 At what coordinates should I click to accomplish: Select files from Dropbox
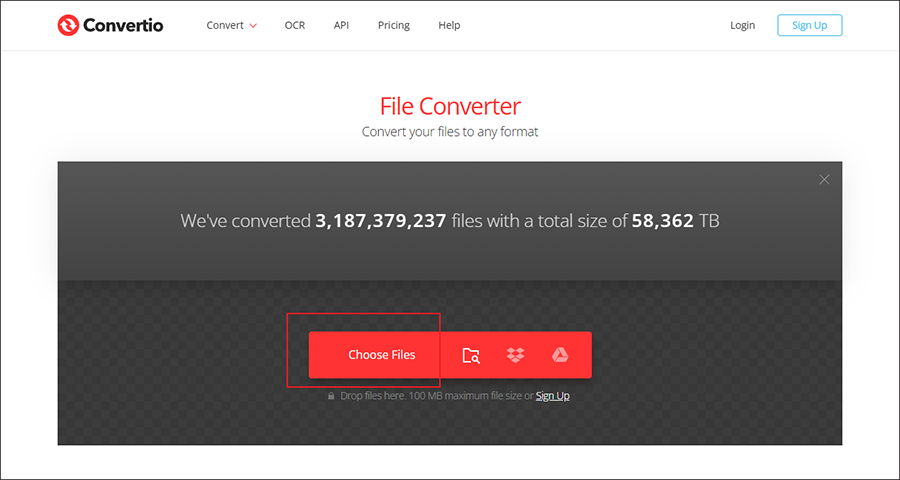(515, 355)
